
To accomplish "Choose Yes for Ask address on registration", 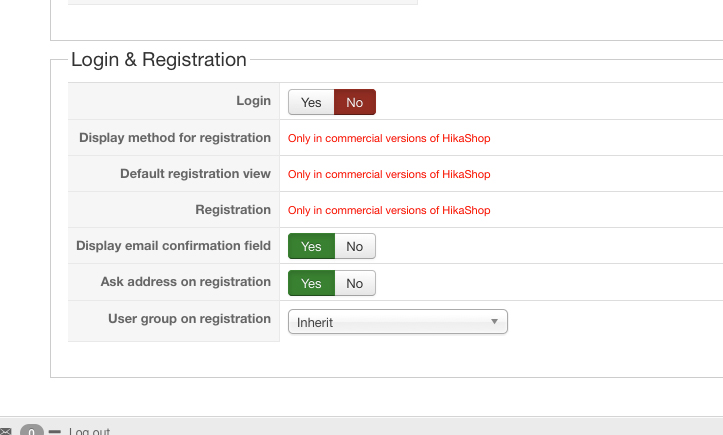I will (x=311, y=283).
